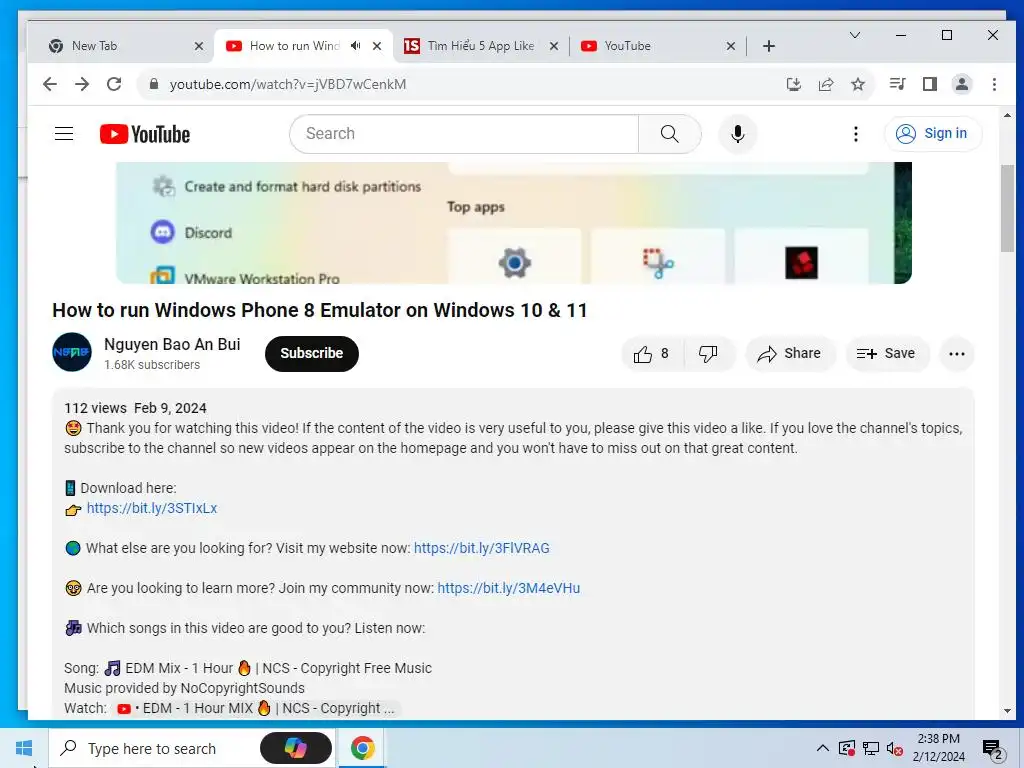Install the YouTube app from the address bar
This screenshot has height=768, width=1024.
793,84
